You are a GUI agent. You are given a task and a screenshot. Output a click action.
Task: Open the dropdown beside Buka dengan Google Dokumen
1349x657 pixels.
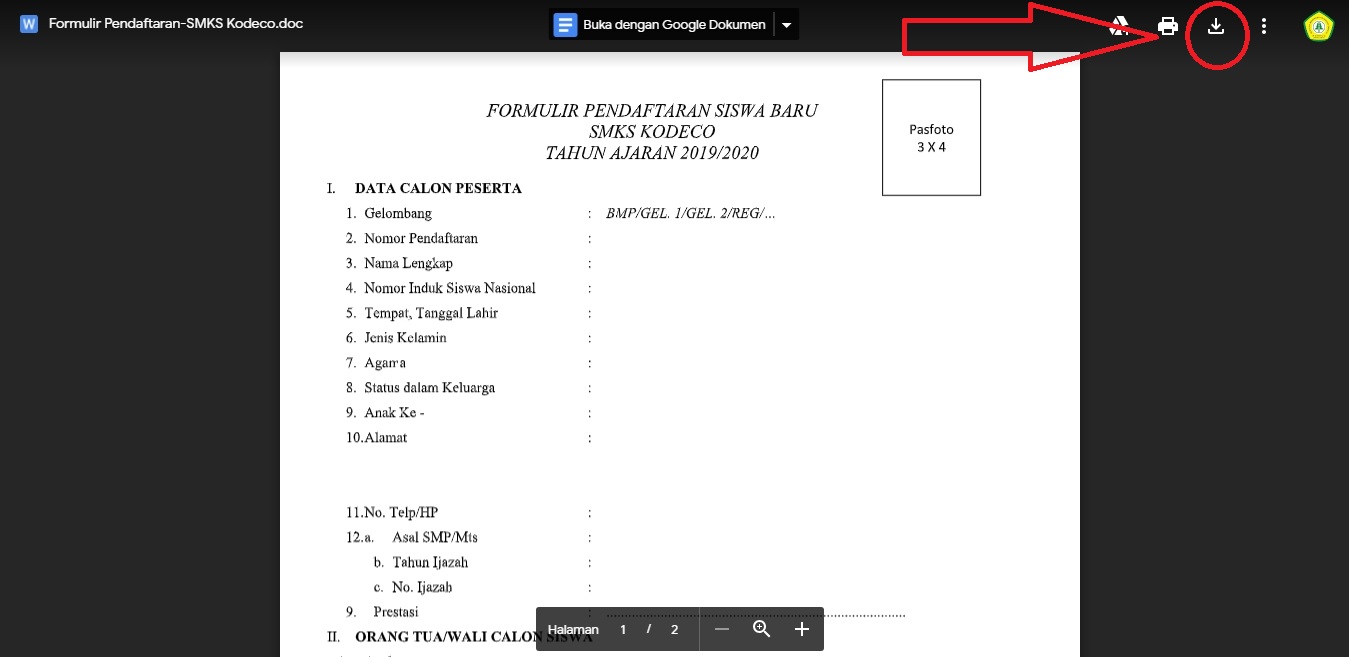pos(786,25)
